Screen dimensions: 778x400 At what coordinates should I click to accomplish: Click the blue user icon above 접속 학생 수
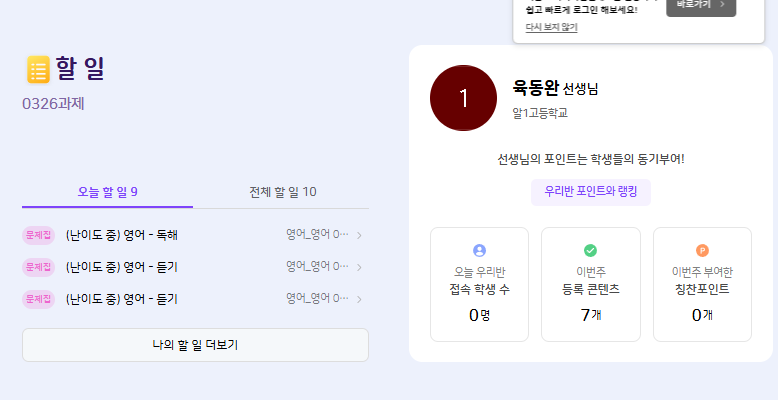[479, 250]
